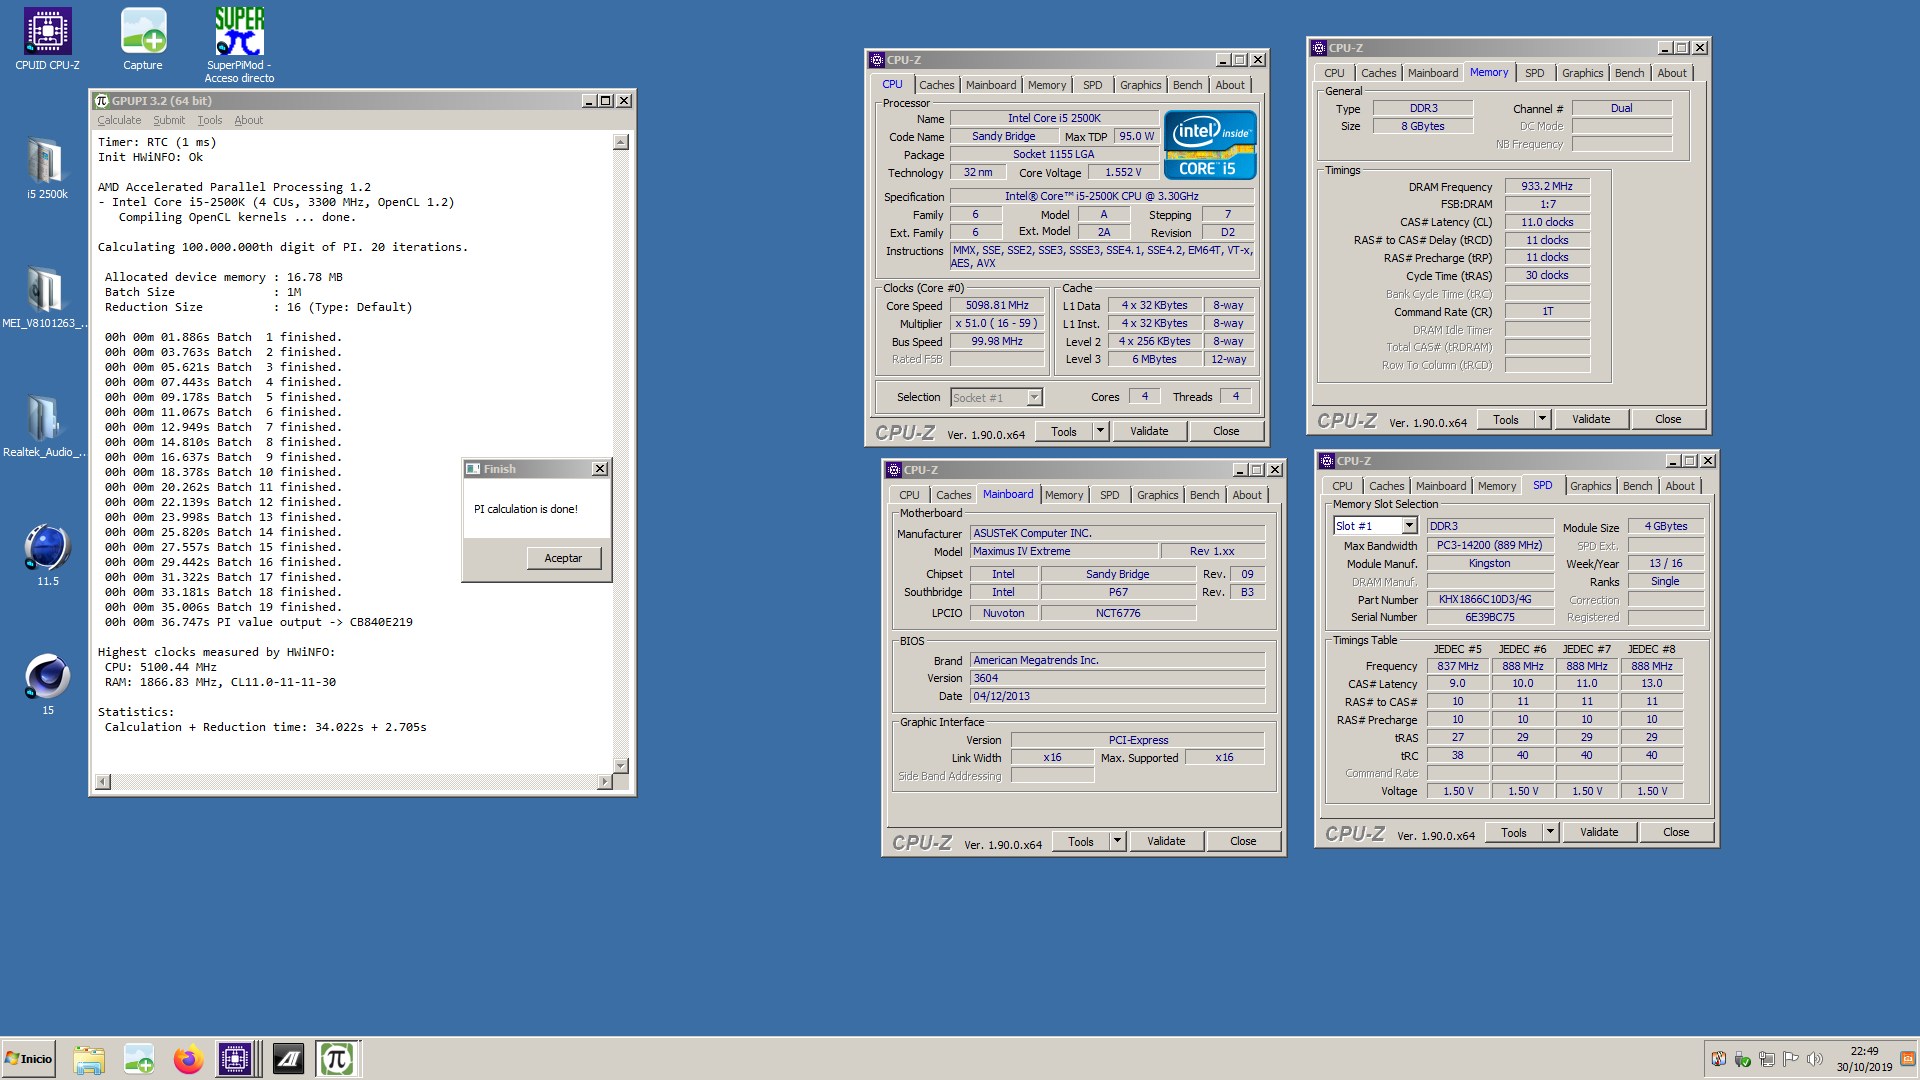
Task: Switch to Bench tab in CPU-Z CPU window
Action: pyautogui.click(x=1187, y=85)
